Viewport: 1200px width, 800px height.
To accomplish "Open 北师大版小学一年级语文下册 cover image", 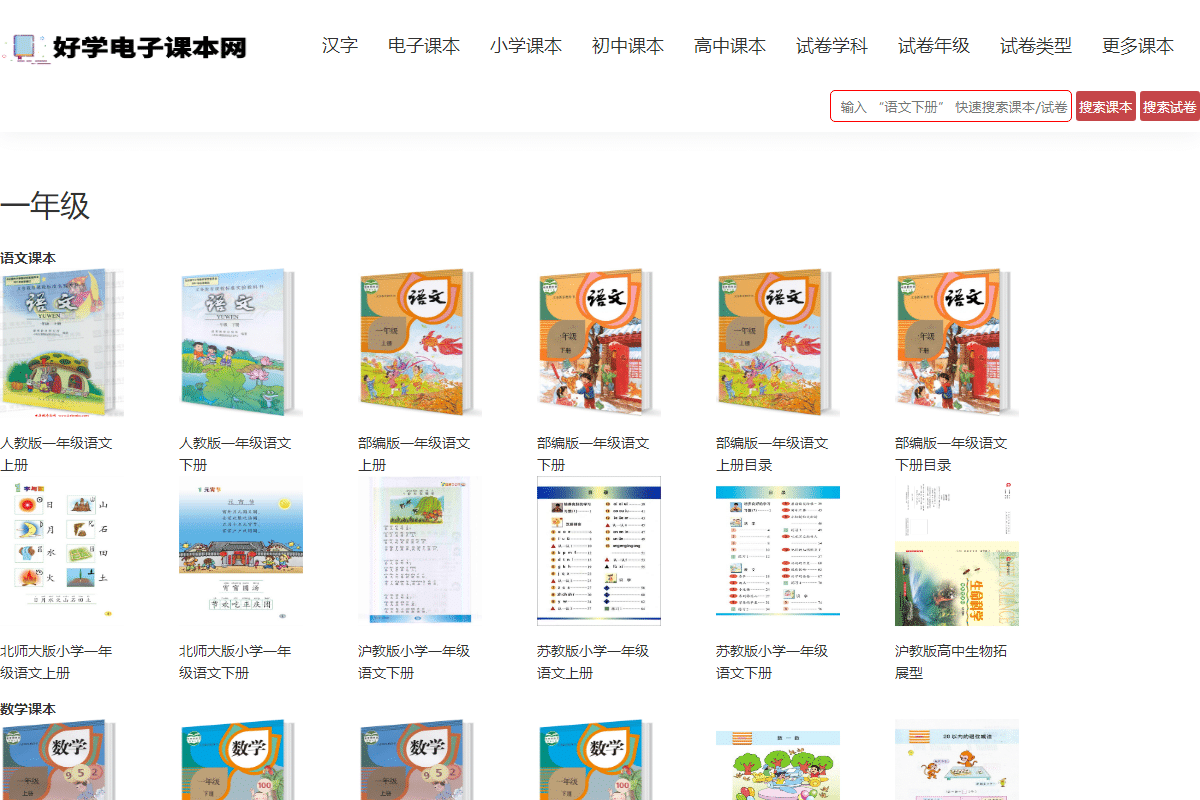I will click(x=241, y=550).
